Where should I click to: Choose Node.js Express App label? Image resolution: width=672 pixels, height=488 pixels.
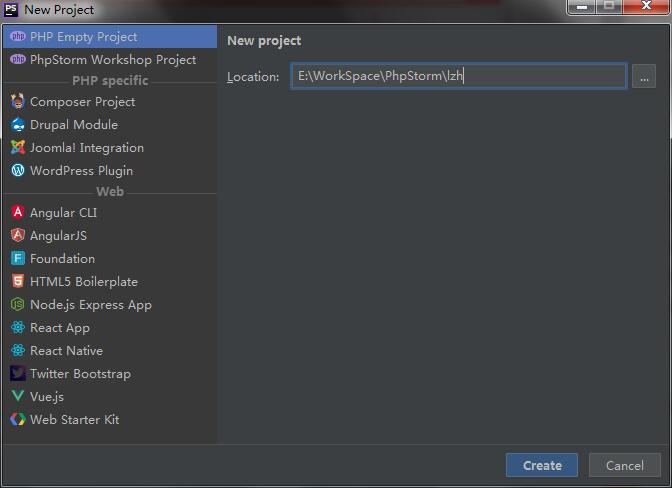pyautogui.click(x=91, y=305)
